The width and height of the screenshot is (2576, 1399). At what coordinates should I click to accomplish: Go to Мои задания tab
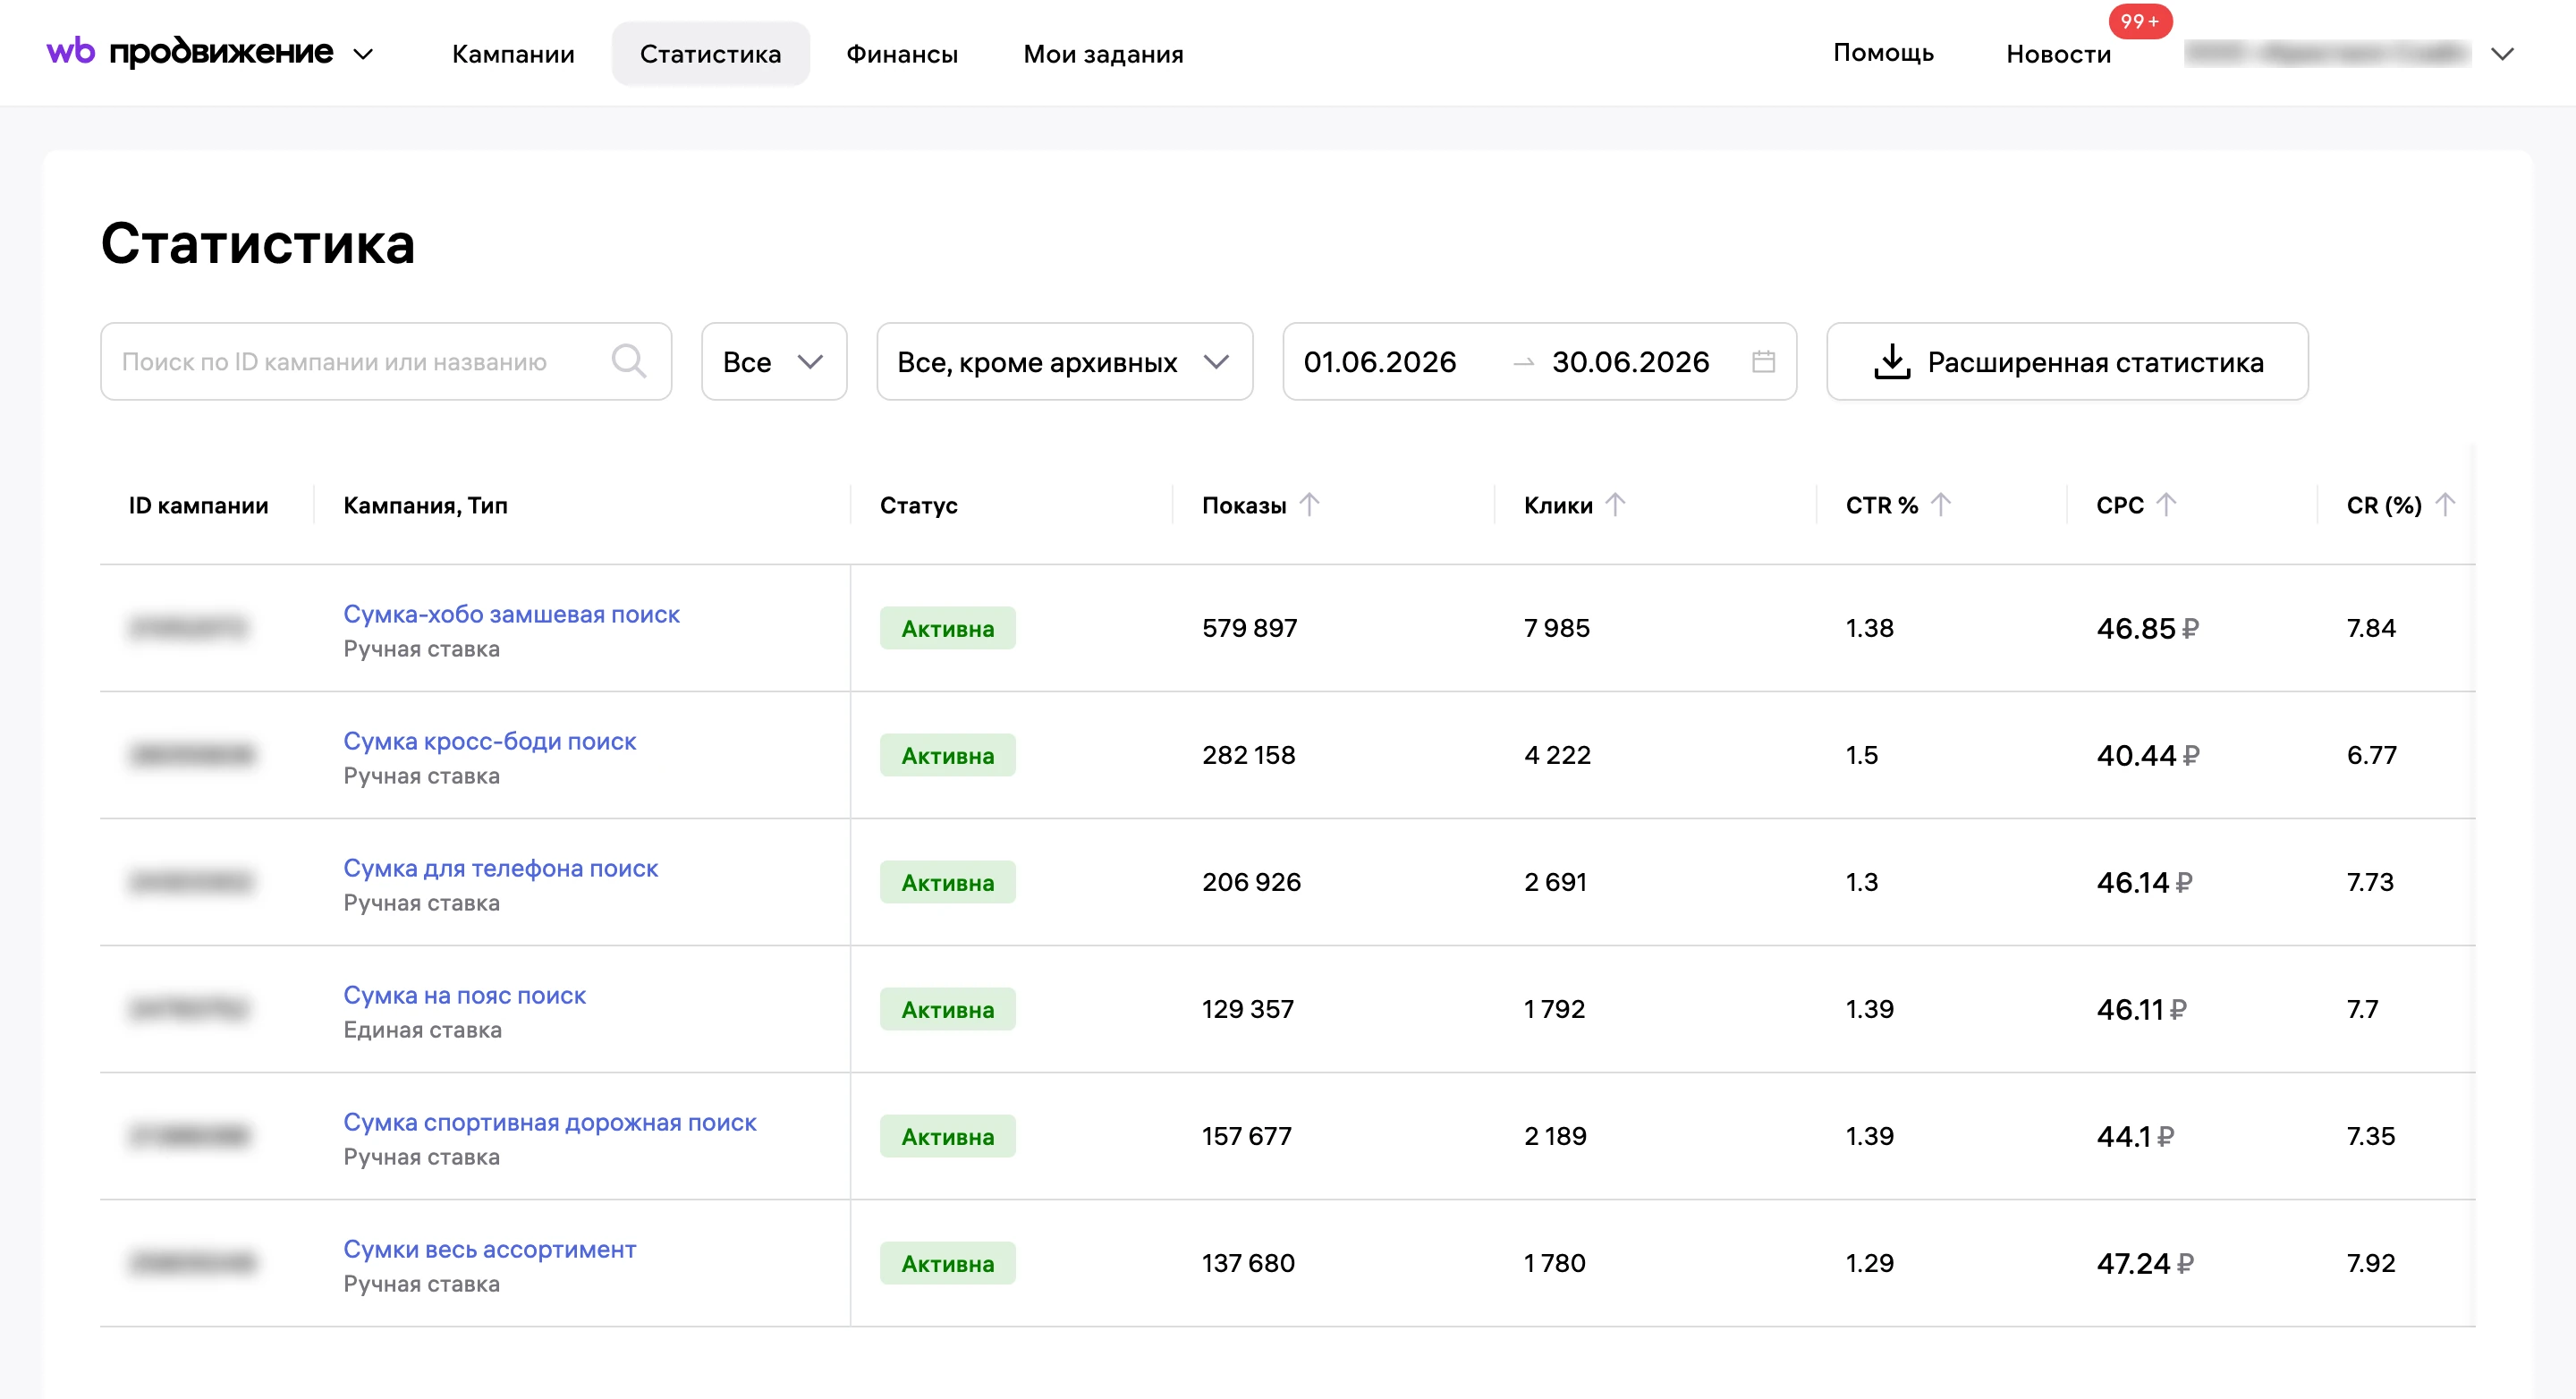coord(1103,54)
